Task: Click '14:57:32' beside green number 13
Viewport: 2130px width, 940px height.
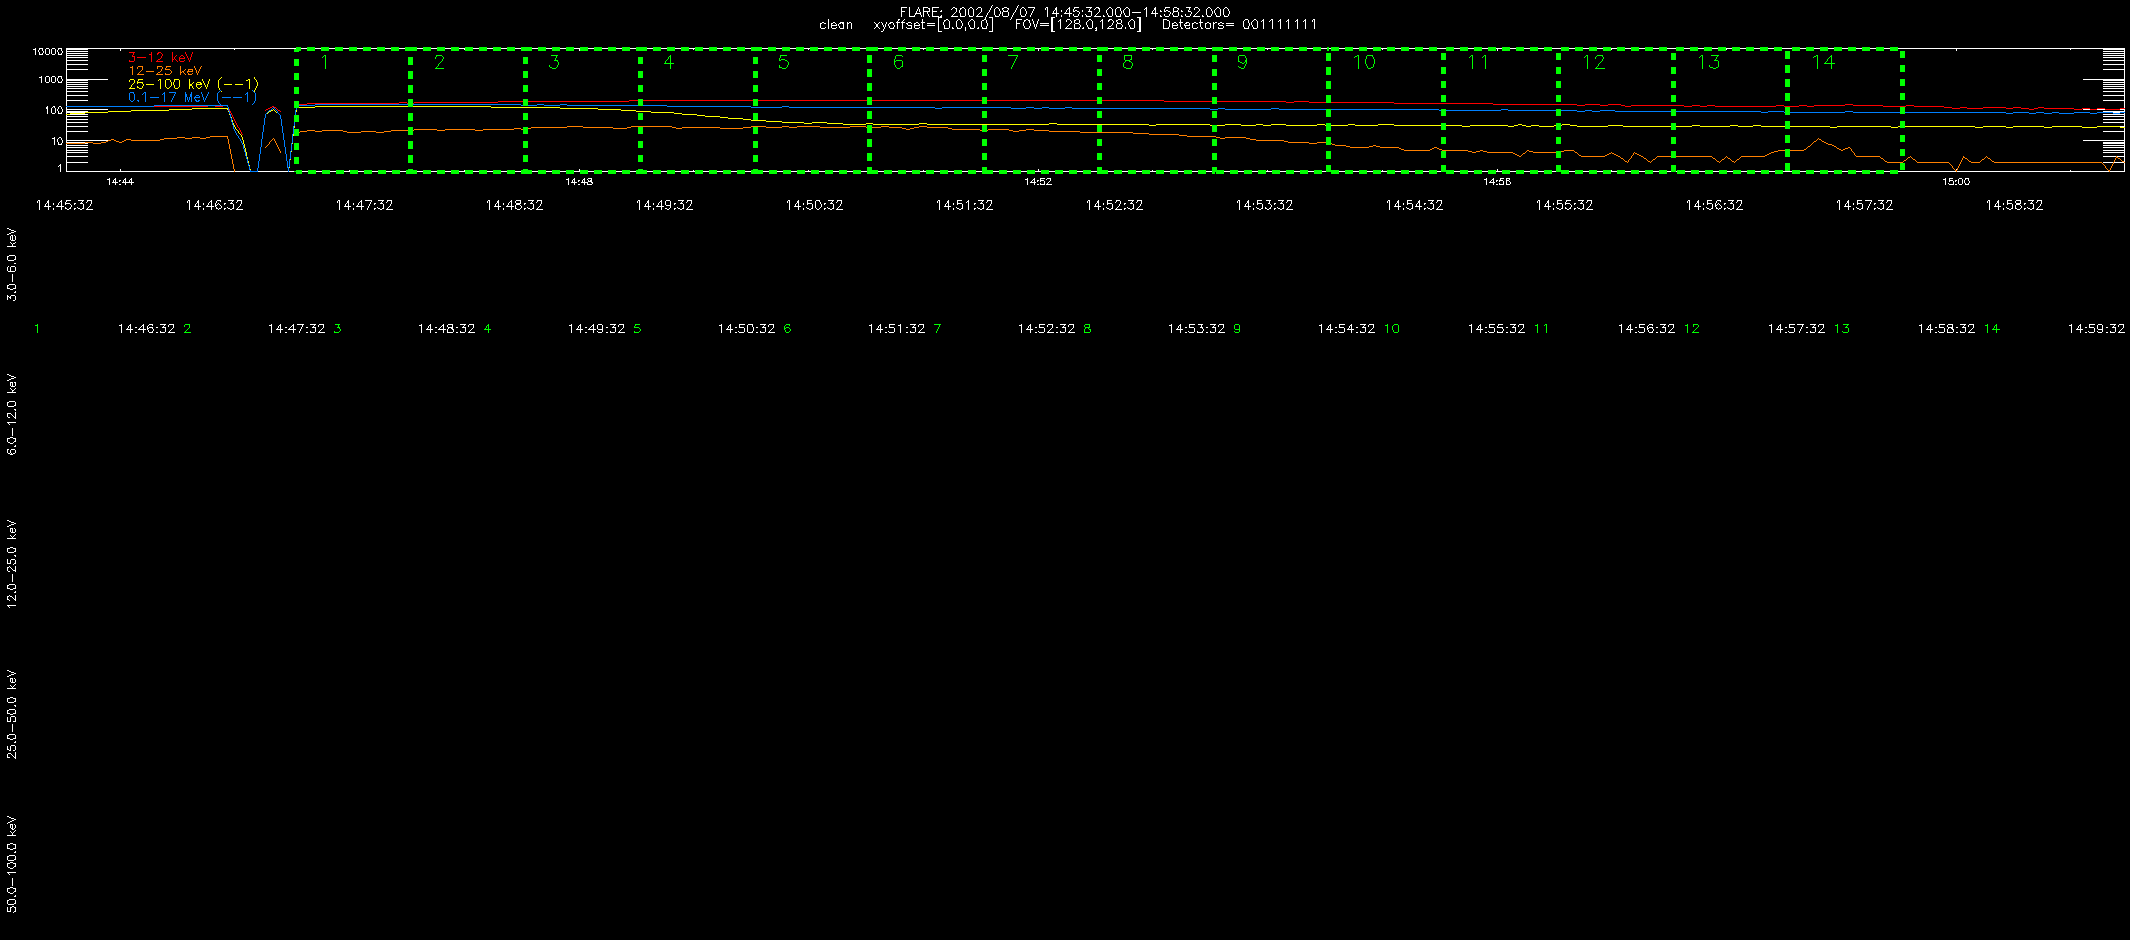Action: (1796, 329)
